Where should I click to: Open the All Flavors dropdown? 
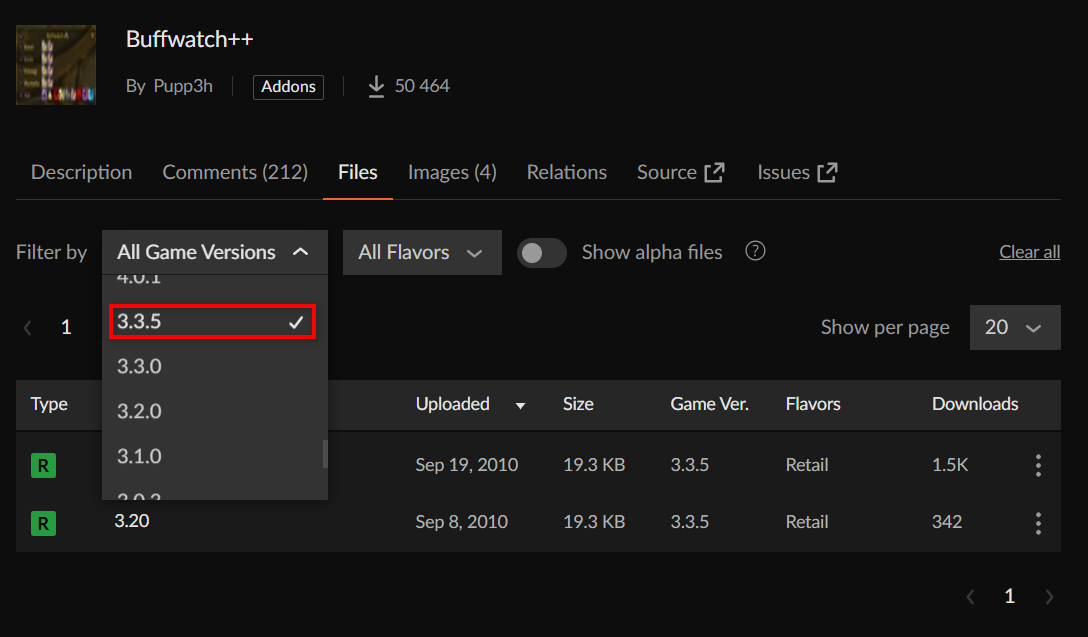(421, 253)
